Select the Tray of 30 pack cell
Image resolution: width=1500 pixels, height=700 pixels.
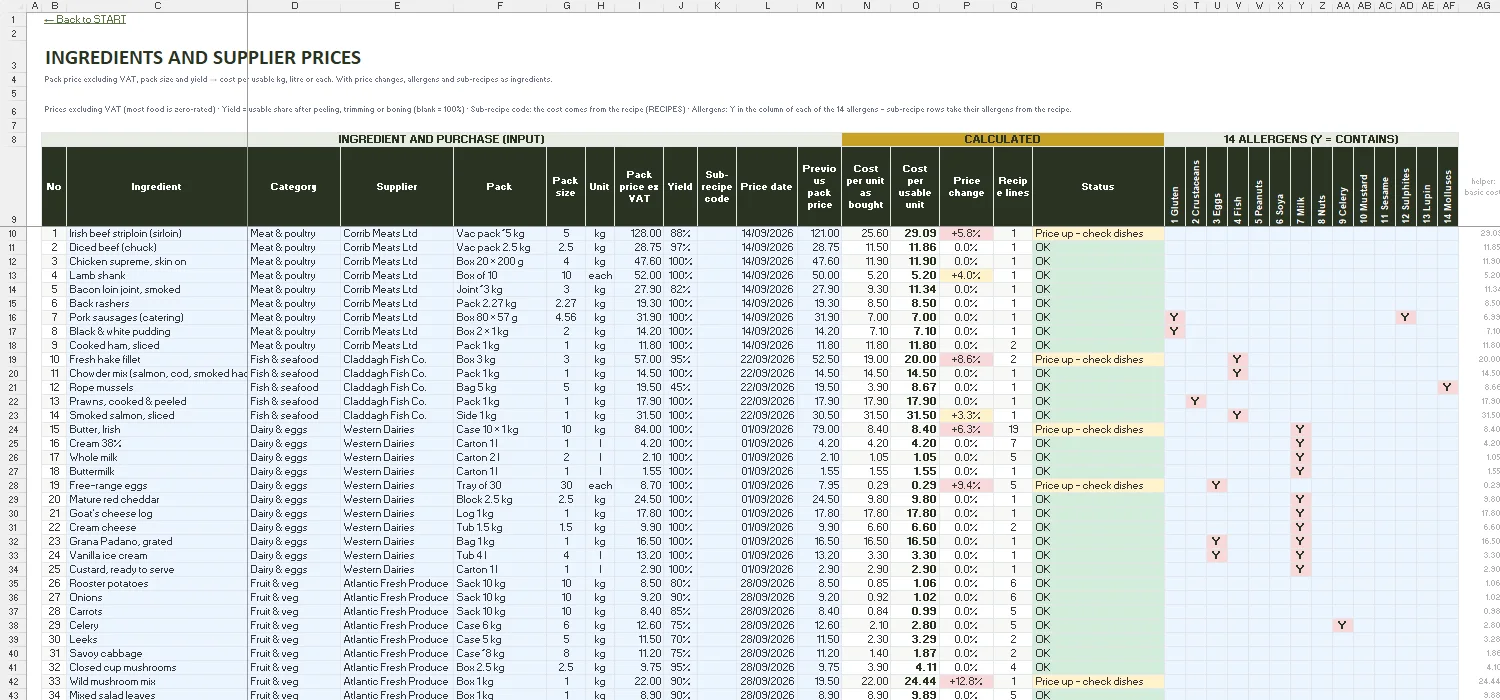(x=500, y=485)
